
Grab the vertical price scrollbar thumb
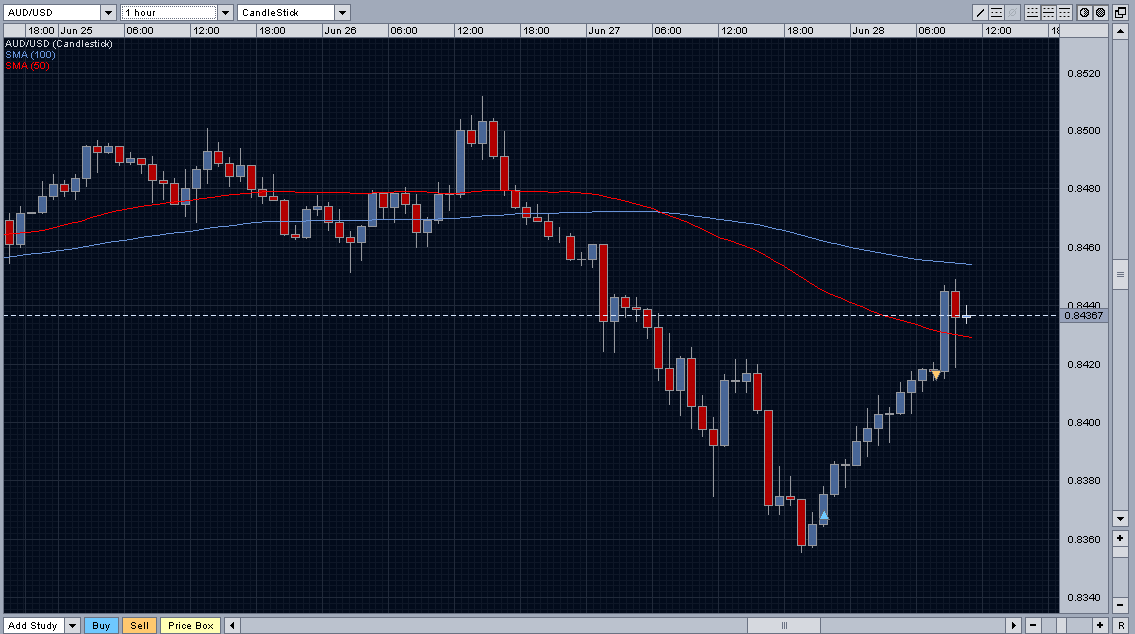1121,274
